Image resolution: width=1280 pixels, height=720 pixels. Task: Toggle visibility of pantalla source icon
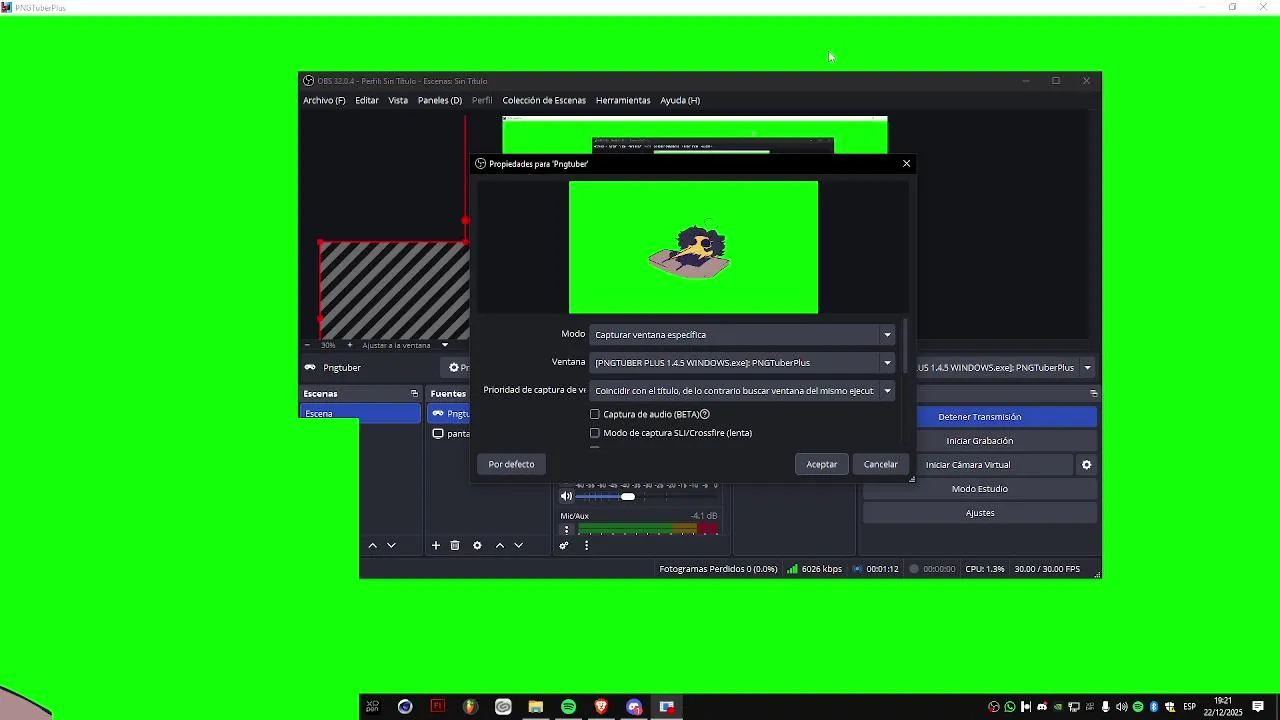click(x=438, y=434)
